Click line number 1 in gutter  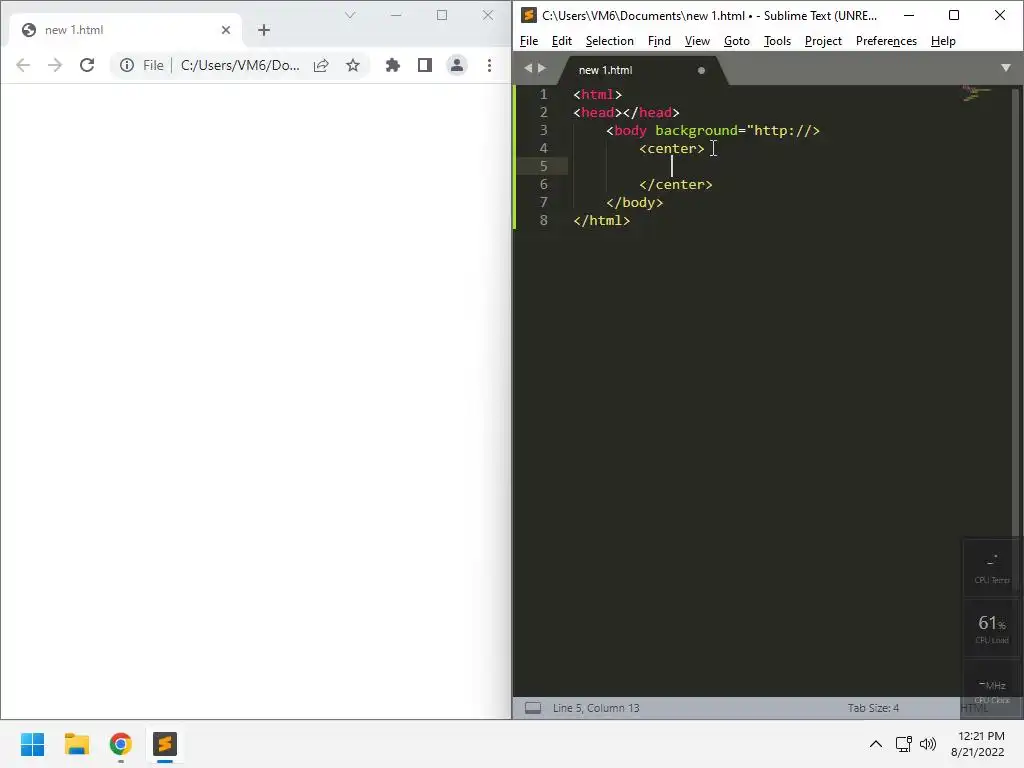pos(543,95)
